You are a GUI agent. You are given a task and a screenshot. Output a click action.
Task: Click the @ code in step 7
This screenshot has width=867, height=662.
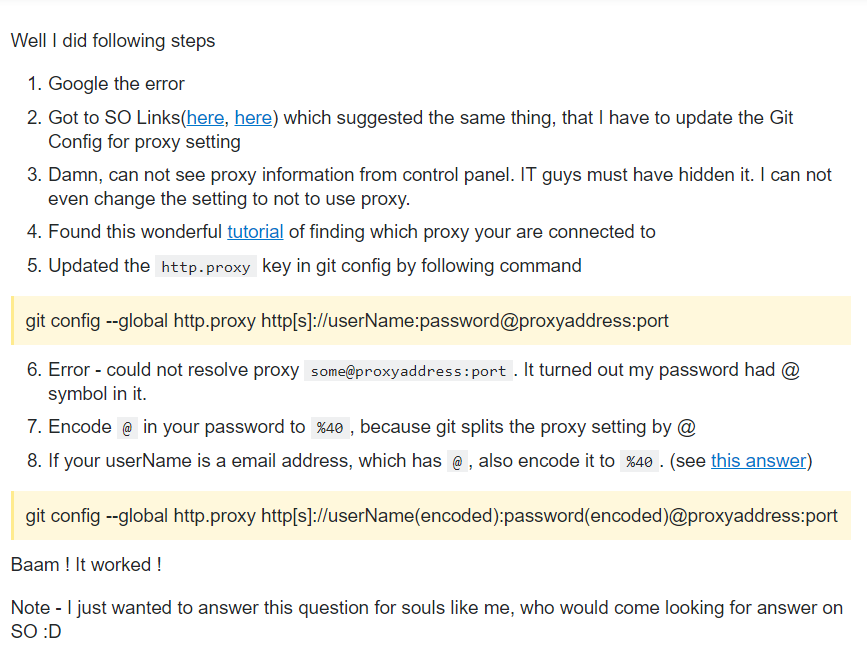coord(127,428)
